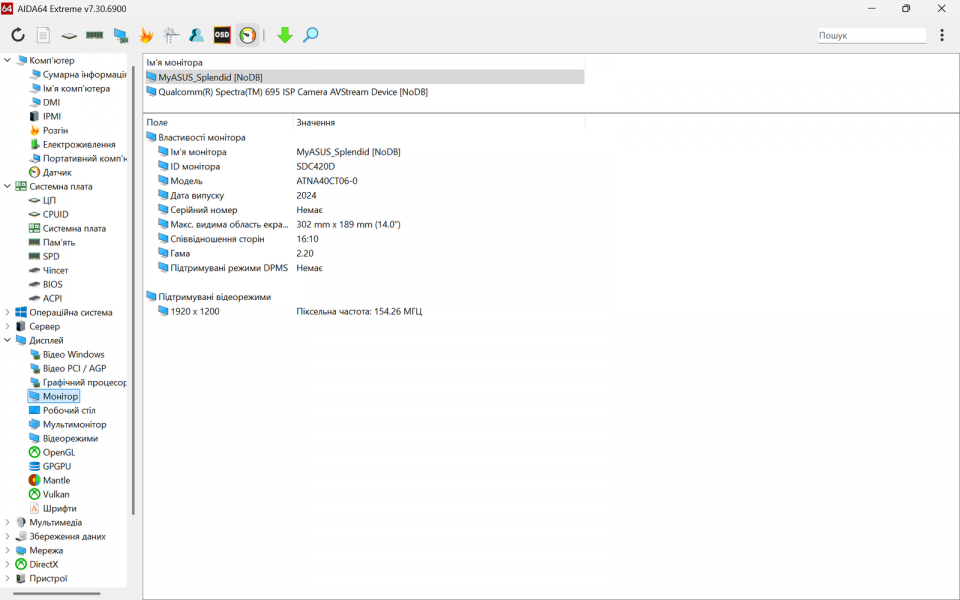The width and height of the screenshot is (960, 600).
Task: Expand the Збереження даних node
Action: pyautogui.click(x=7, y=536)
